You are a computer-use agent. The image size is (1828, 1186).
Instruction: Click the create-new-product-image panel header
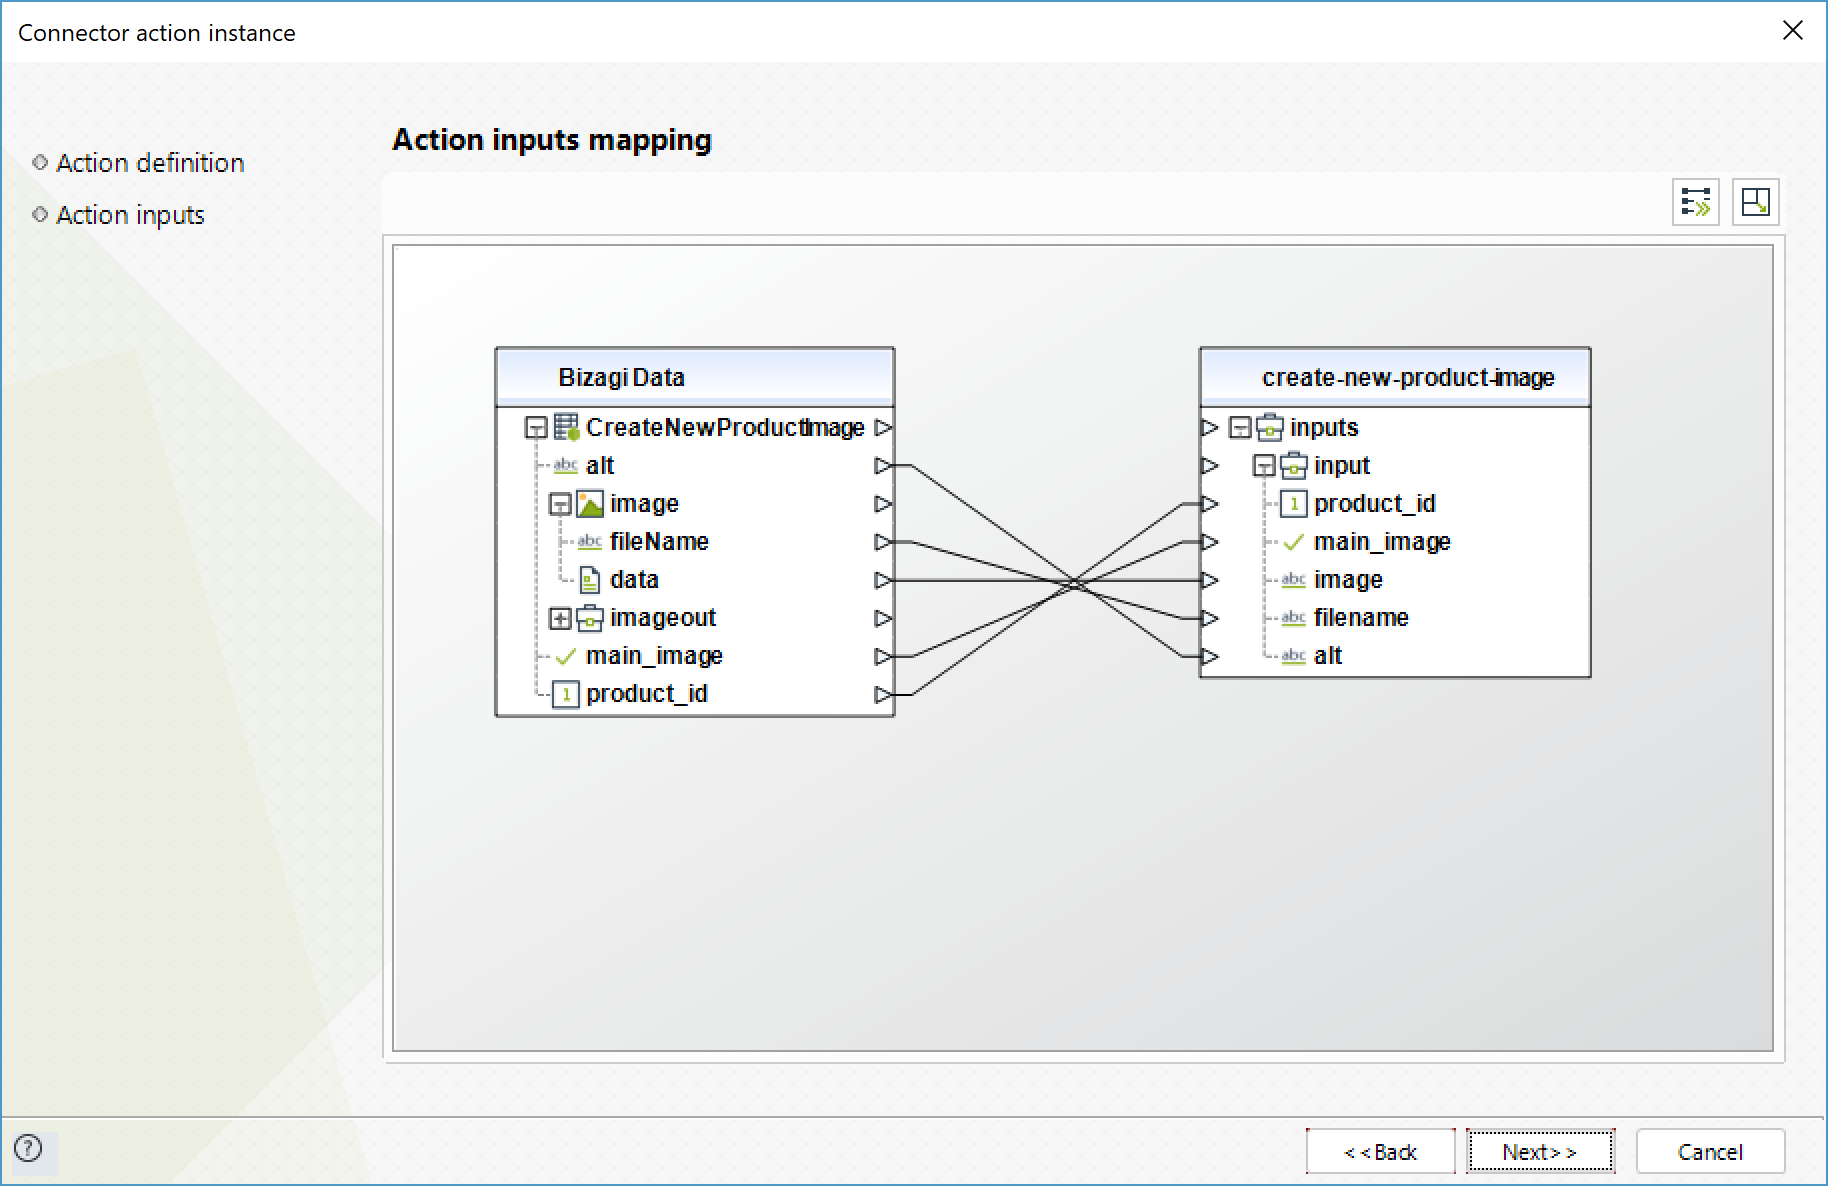[x=1395, y=377]
